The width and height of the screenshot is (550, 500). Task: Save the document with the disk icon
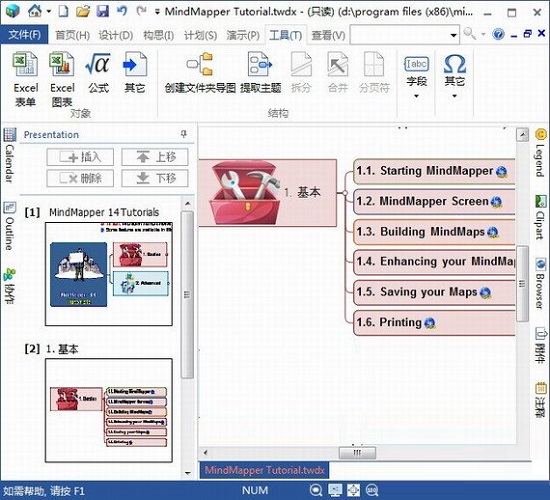click(103, 11)
